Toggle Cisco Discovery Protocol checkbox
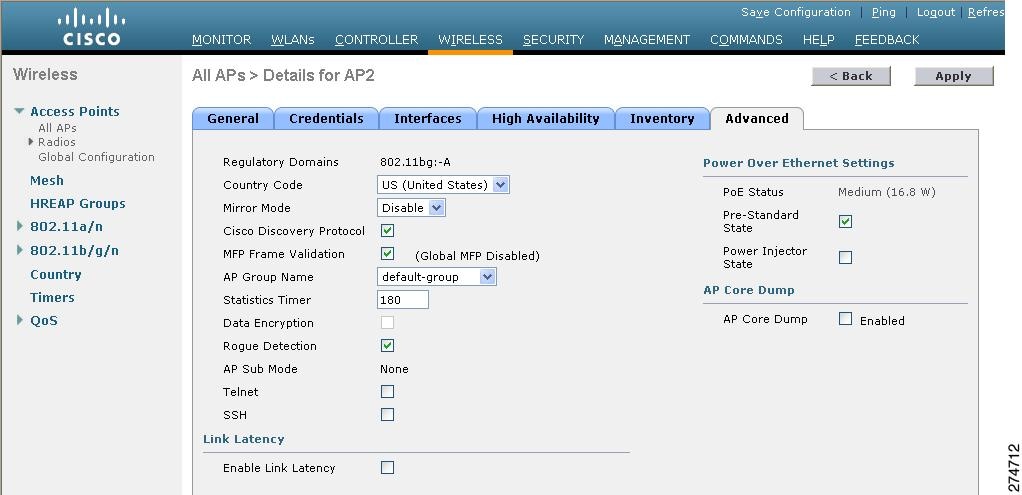This screenshot has height=495, width=1022. (x=387, y=231)
